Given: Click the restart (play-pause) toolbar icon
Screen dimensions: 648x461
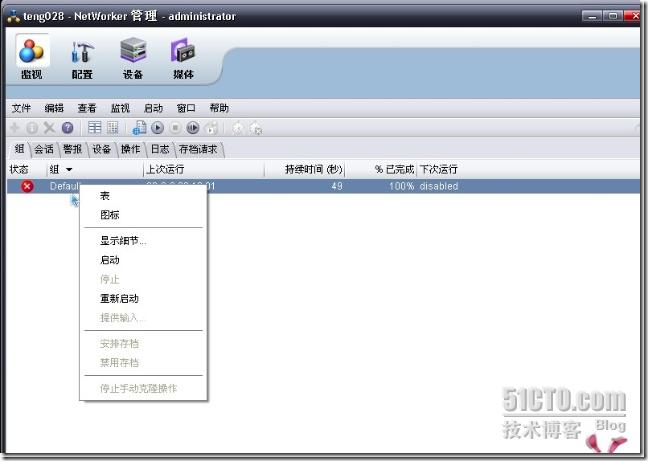Looking at the screenshot, I should point(193,128).
